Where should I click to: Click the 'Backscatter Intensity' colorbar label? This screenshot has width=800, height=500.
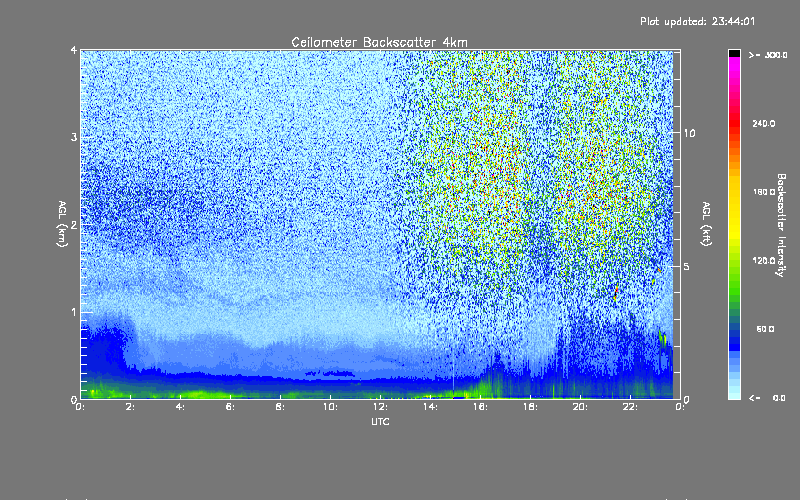(781, 225)
